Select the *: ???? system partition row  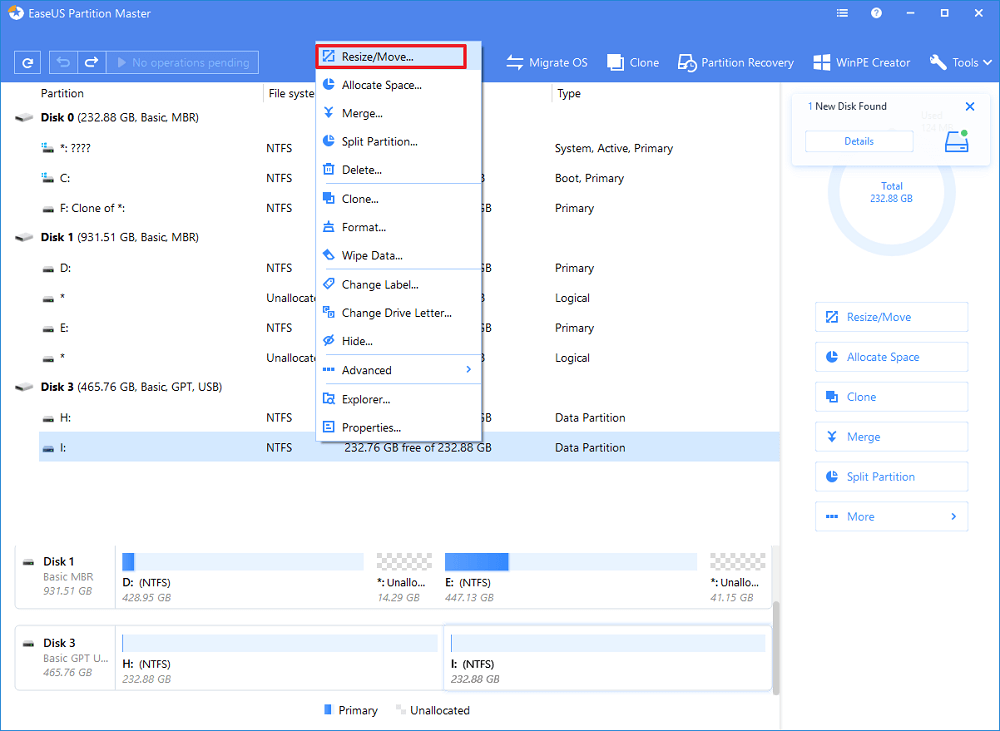tap(408, 148)
